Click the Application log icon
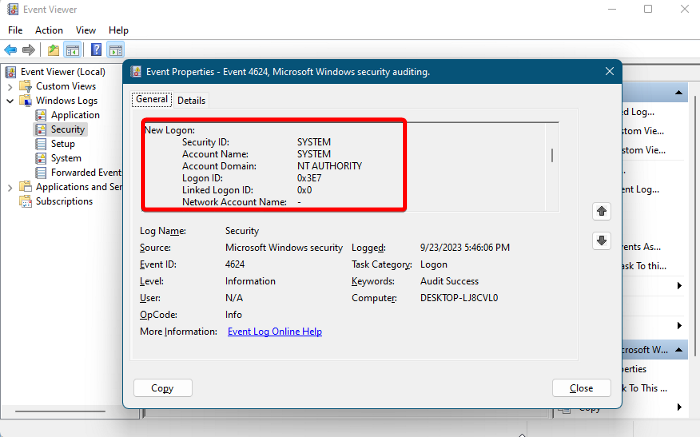 (x=41, y=115)
